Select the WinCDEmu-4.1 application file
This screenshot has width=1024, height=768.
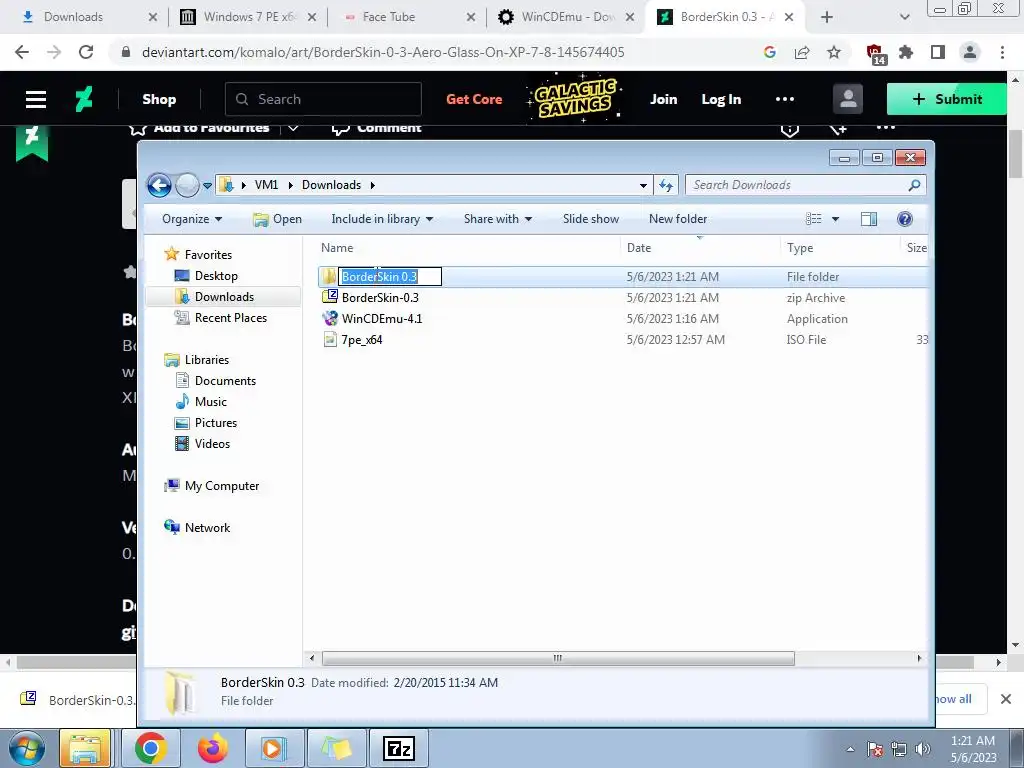[x=382, y=319]
